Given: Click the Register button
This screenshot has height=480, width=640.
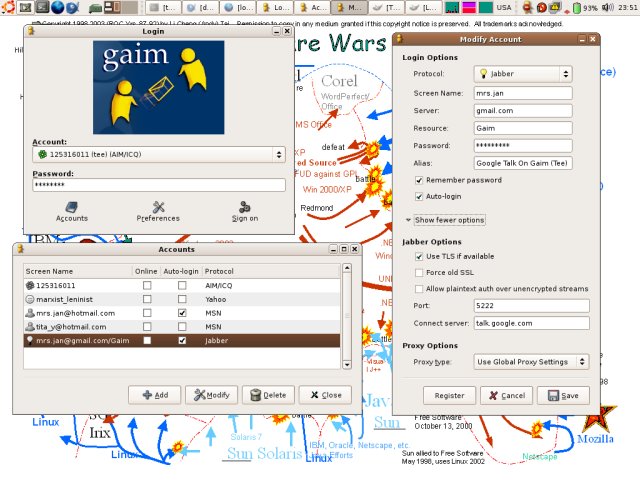Looking at the screenshot, I should pos(449,396).
